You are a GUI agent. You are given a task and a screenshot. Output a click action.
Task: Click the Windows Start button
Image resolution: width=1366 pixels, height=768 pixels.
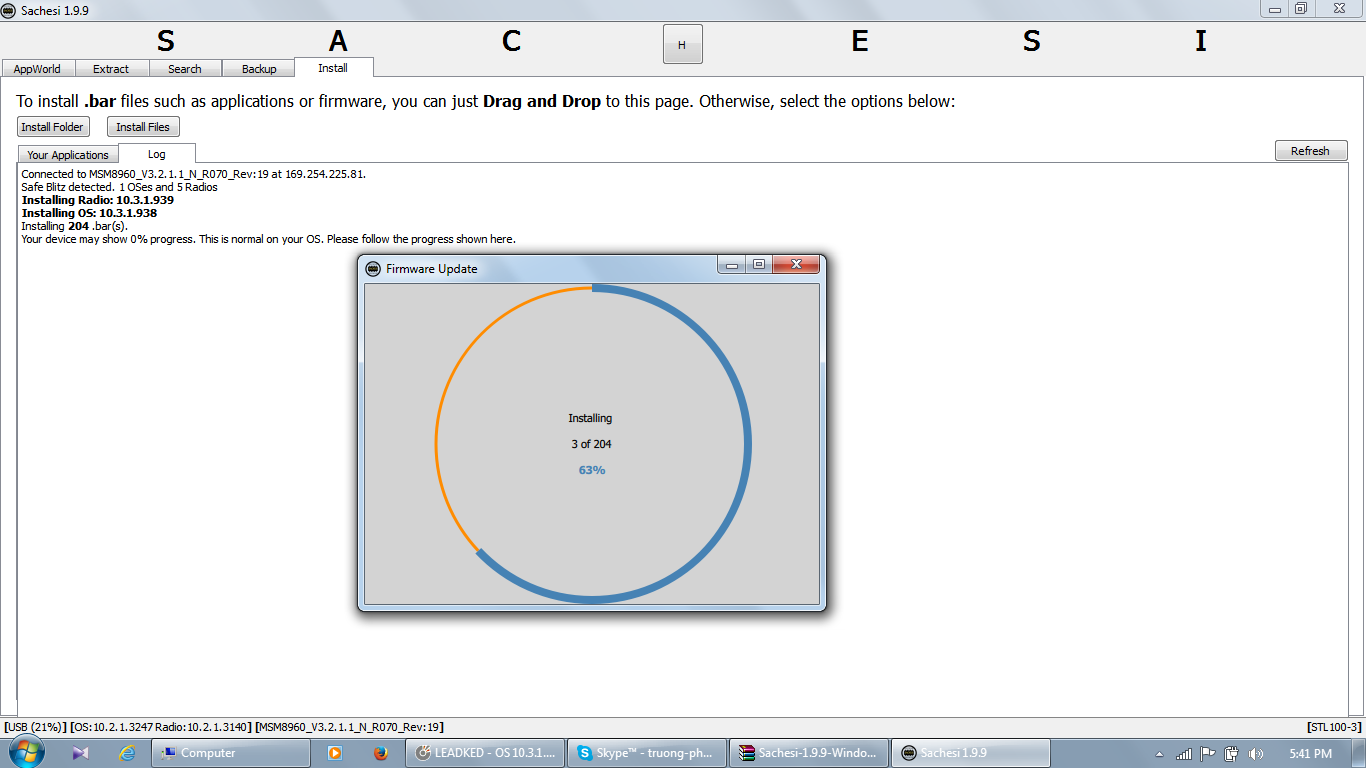coord(26,752)
